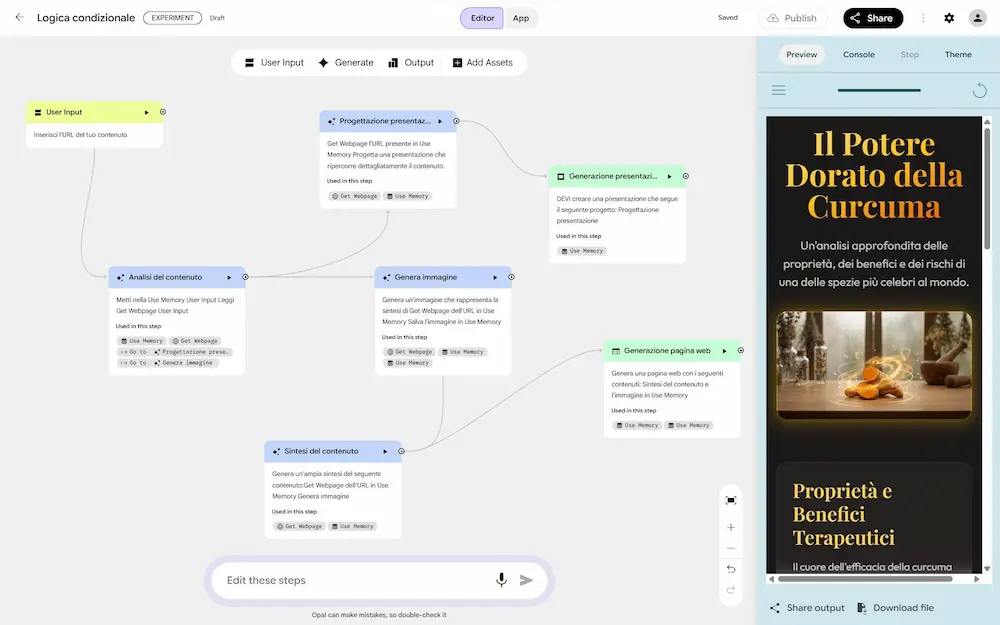This screenshot has width=1000, height=625.
Task: Restart the preview with refresh icon
Action: pos(979,90)
